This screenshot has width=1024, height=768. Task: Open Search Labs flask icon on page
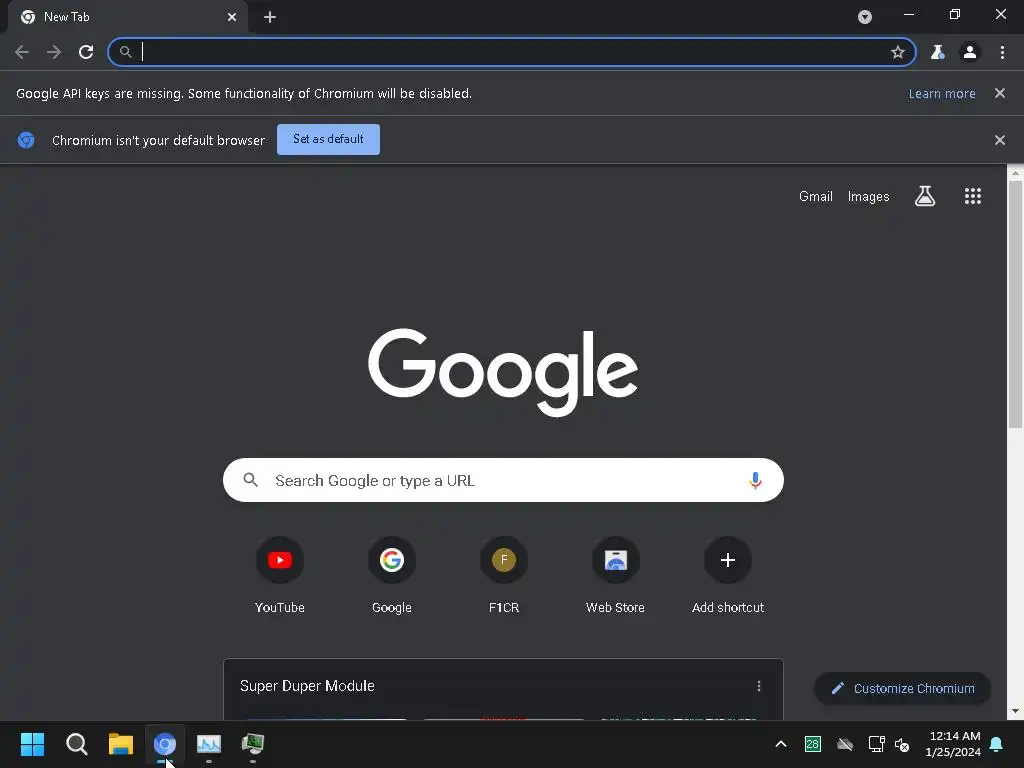pyautogui.click(x=925, y=196)
